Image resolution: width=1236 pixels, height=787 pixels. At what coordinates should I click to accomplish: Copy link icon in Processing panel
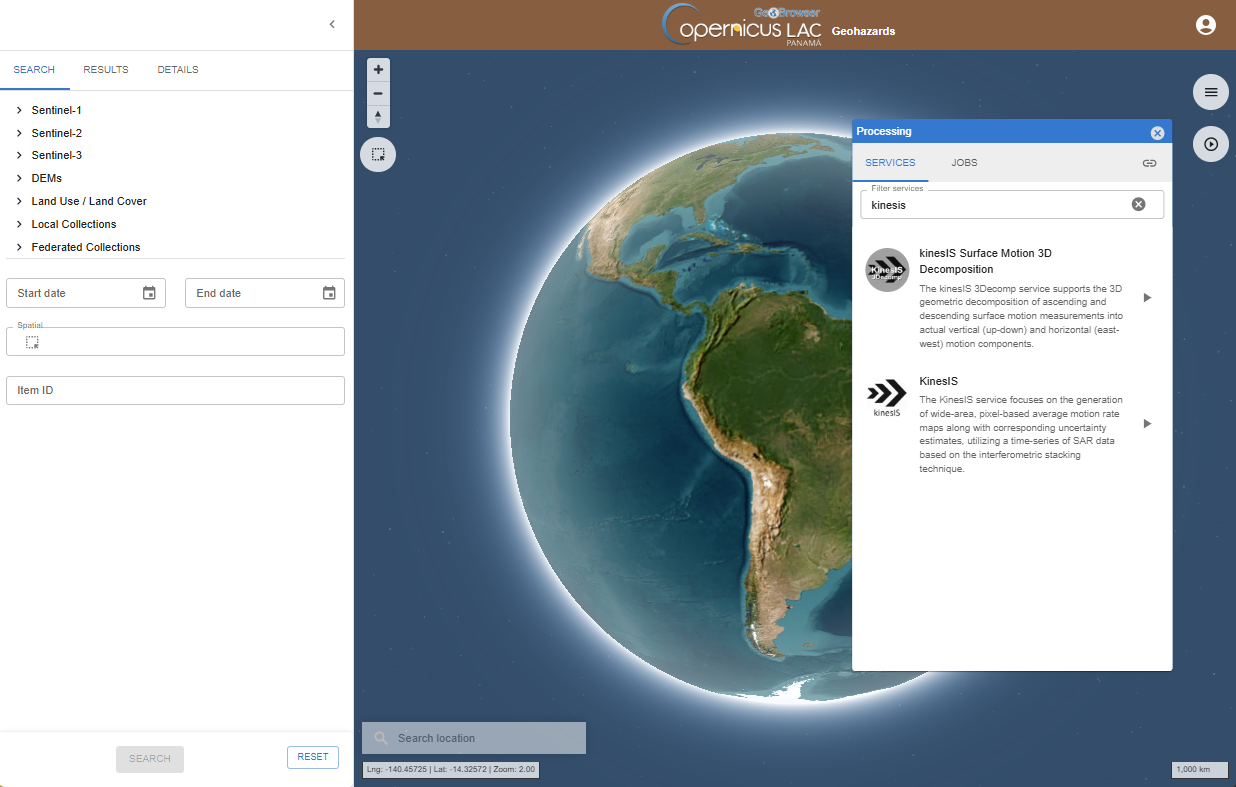(1149, 163)
